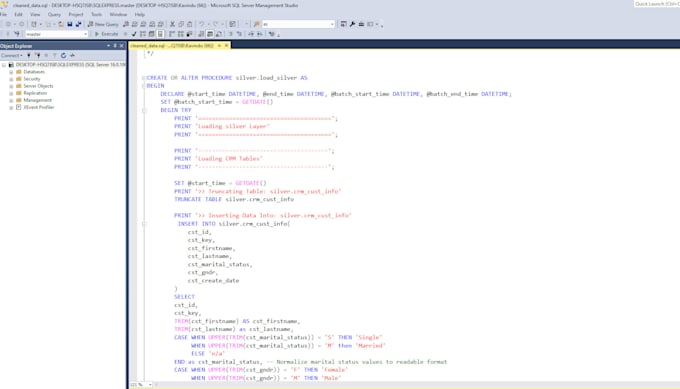Click the Cut scissors icon

(x=172, y=24)
